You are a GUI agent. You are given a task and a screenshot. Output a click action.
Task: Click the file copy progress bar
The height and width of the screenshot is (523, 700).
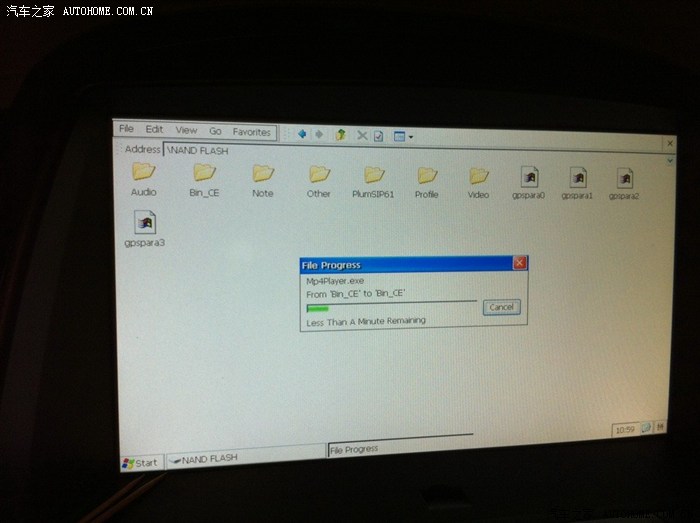(392, 308)
